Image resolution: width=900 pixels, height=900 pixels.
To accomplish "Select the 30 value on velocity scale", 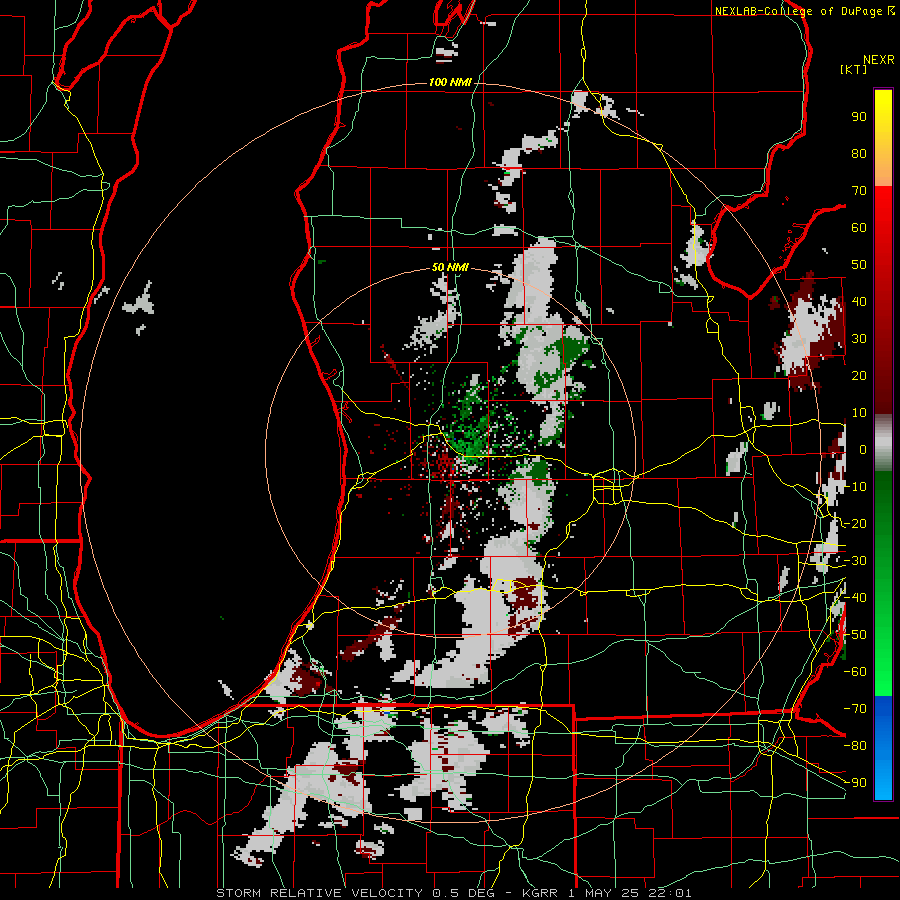I will click(x=859, y=339).
